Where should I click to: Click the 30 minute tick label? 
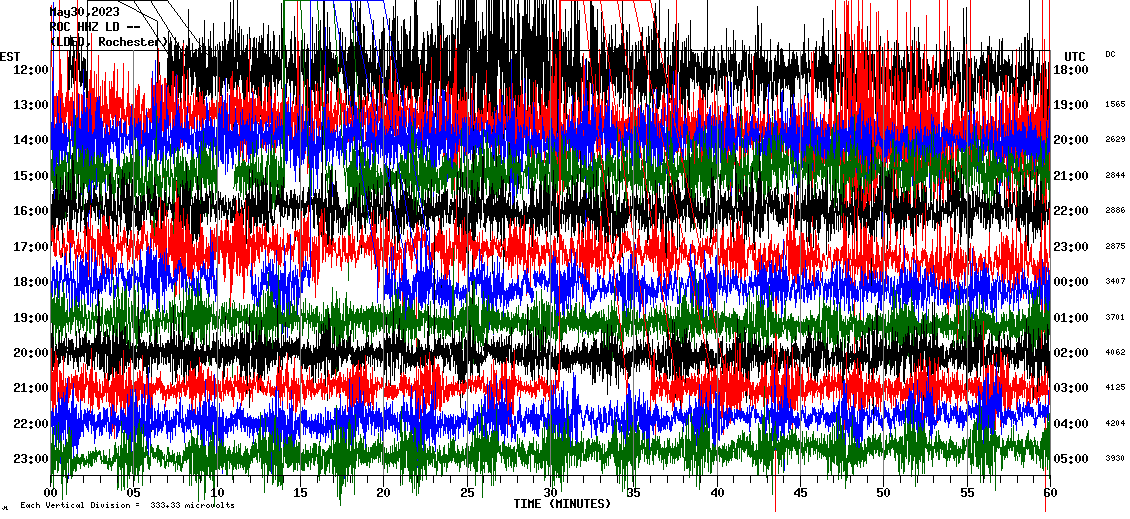(x=551, y=493)
